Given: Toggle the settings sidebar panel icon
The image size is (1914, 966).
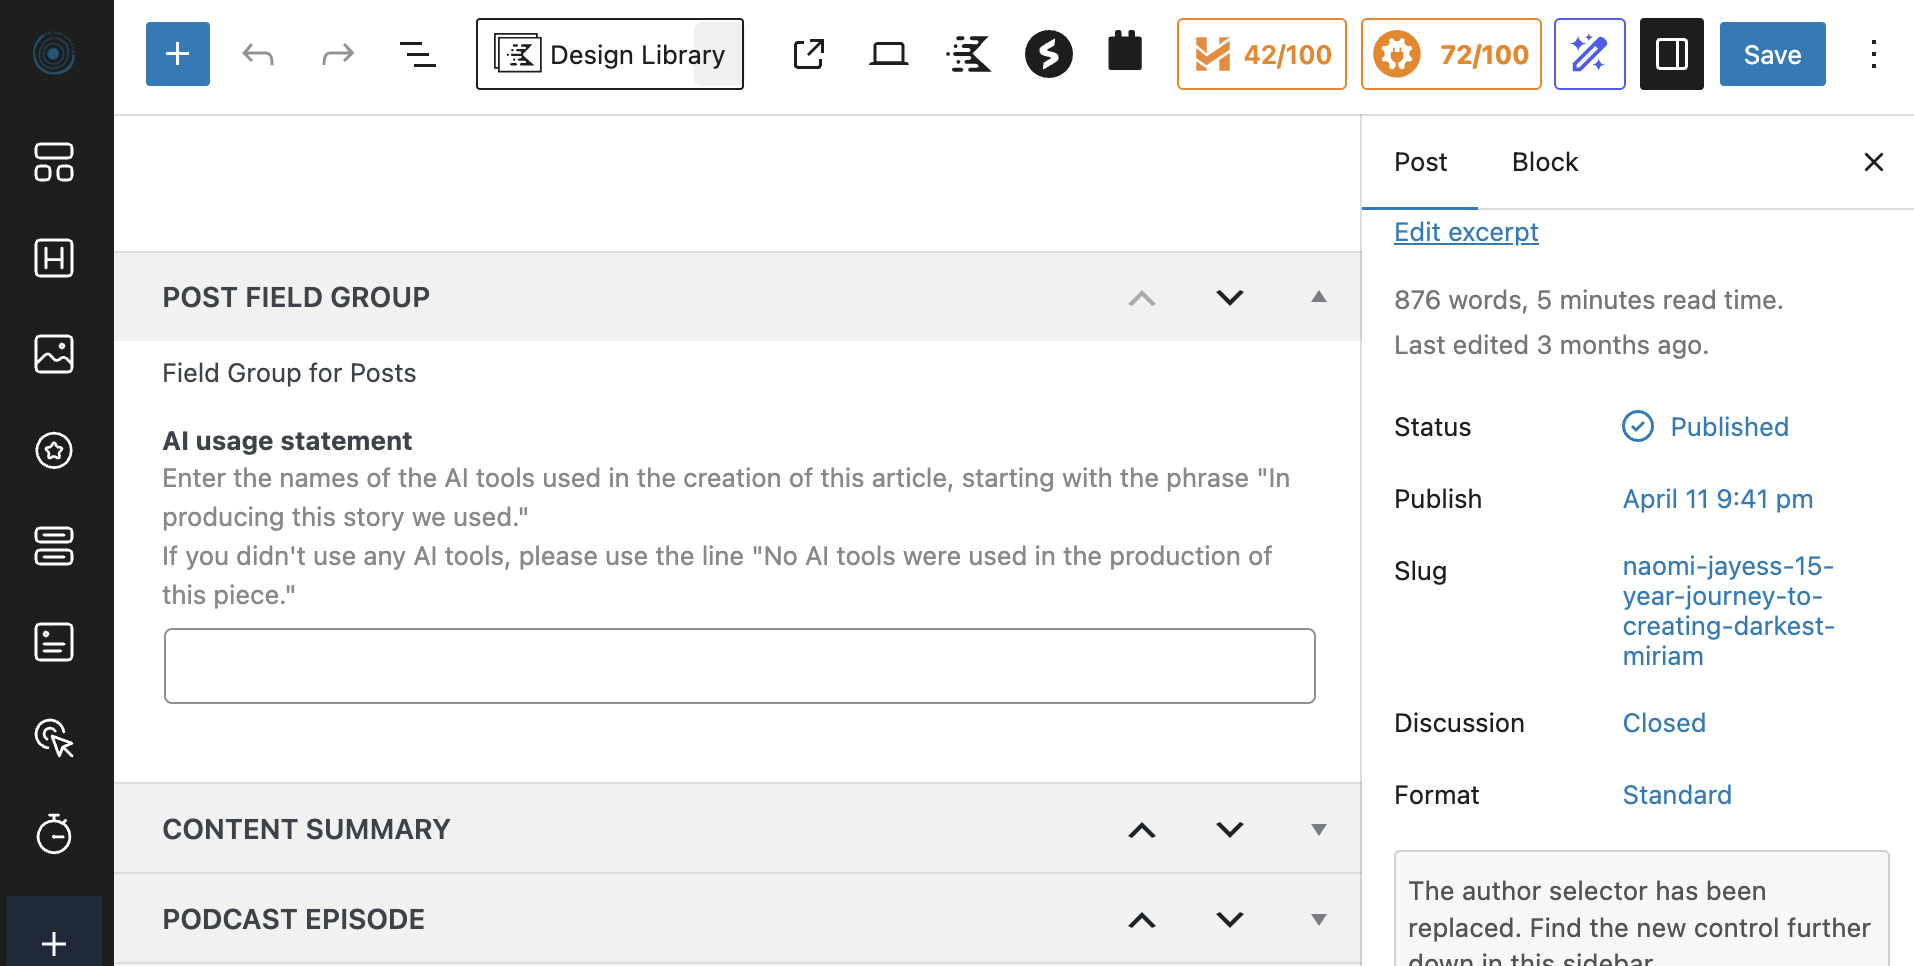Looking at the screenshot, I should [x=1671, y=54].
